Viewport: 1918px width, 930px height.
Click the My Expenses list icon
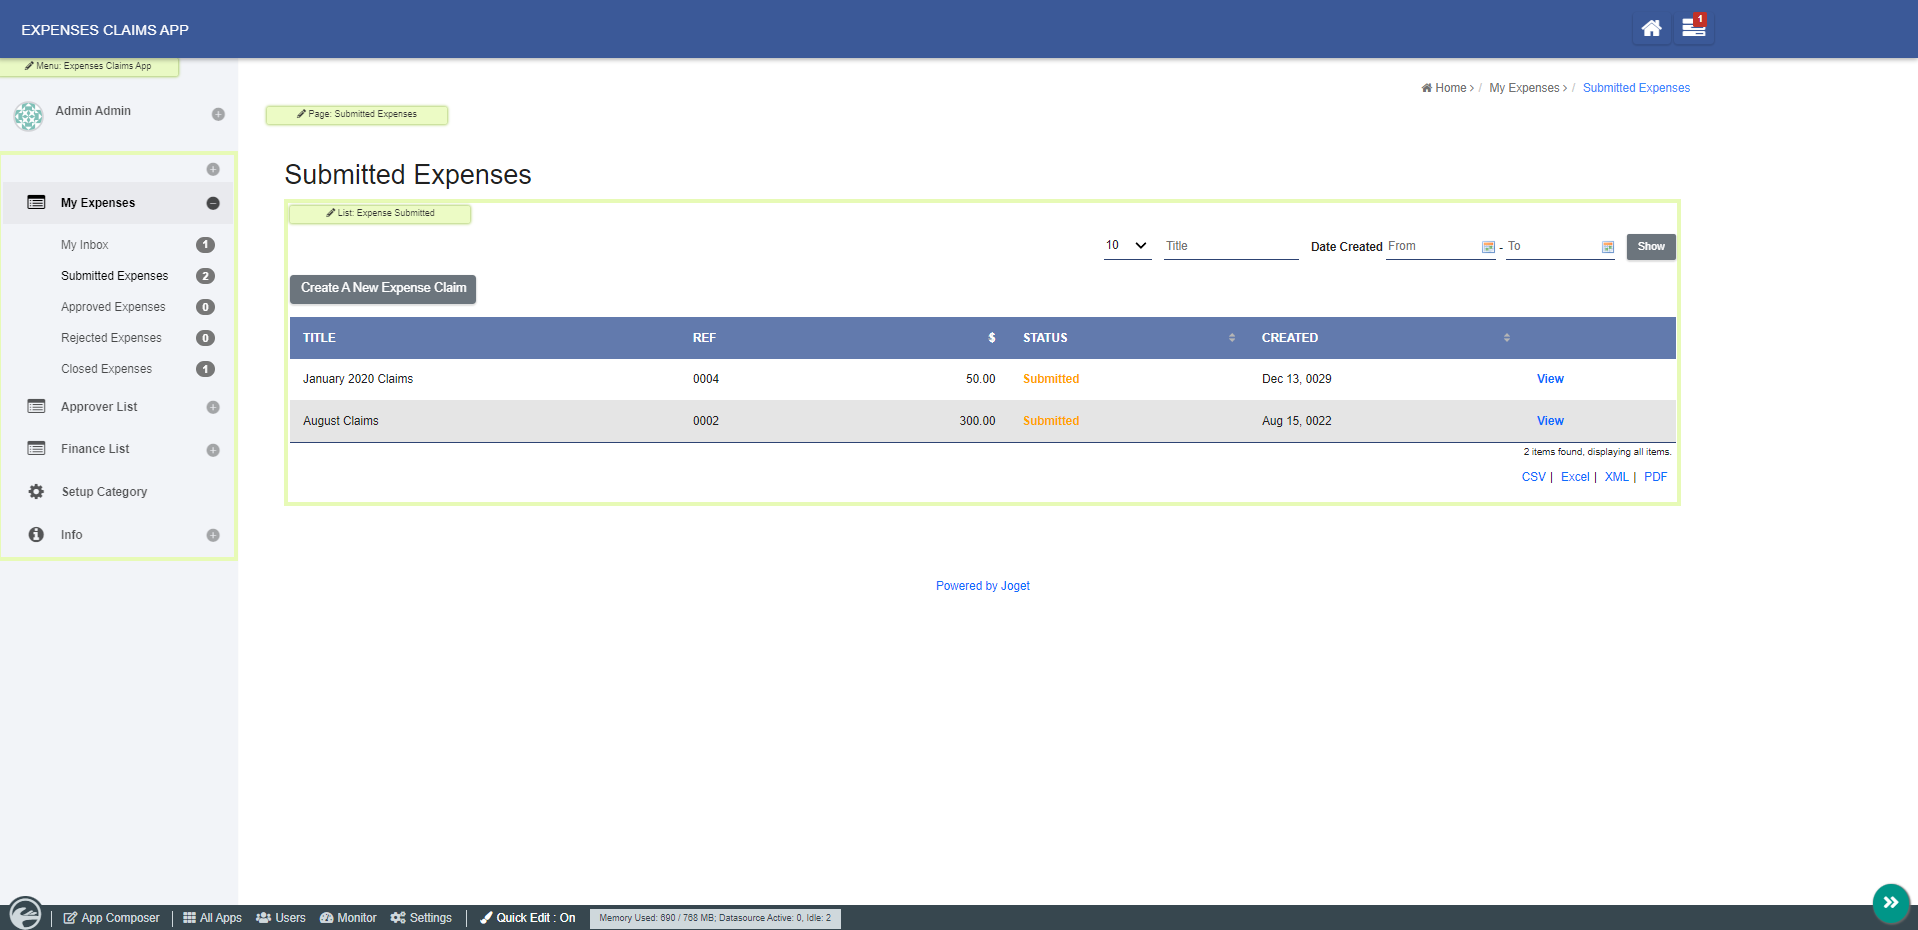pyautogui.click(x=36, y=202)
